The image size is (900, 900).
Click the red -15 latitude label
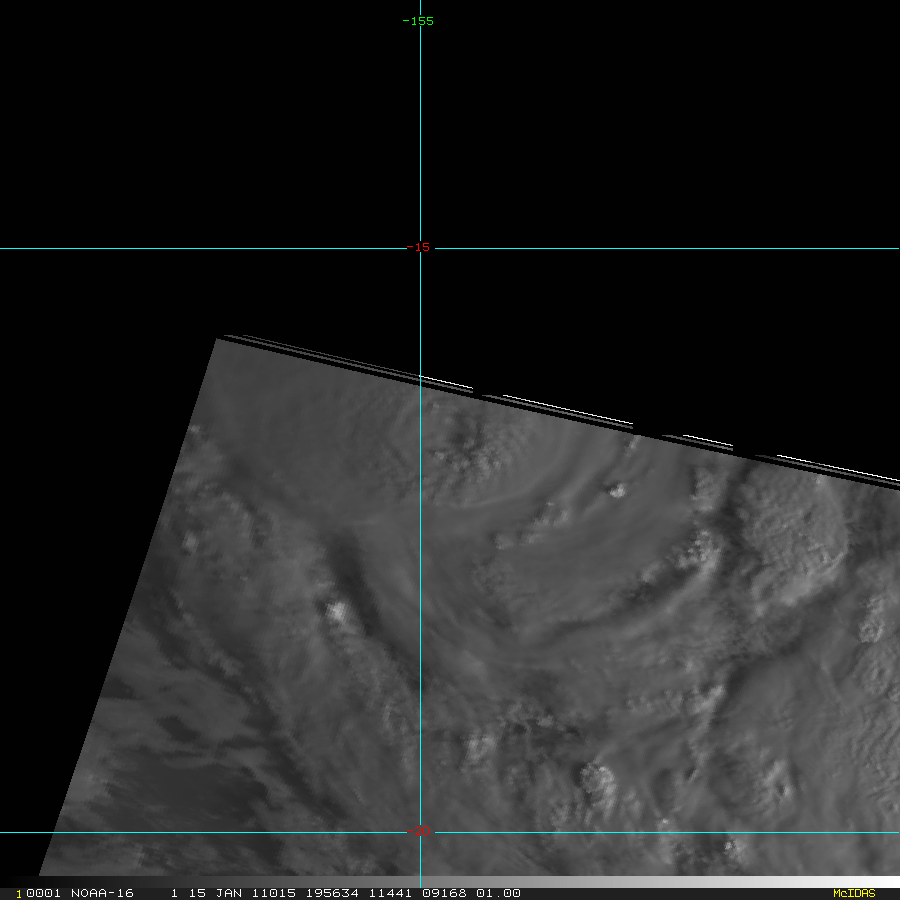point(418,247)
